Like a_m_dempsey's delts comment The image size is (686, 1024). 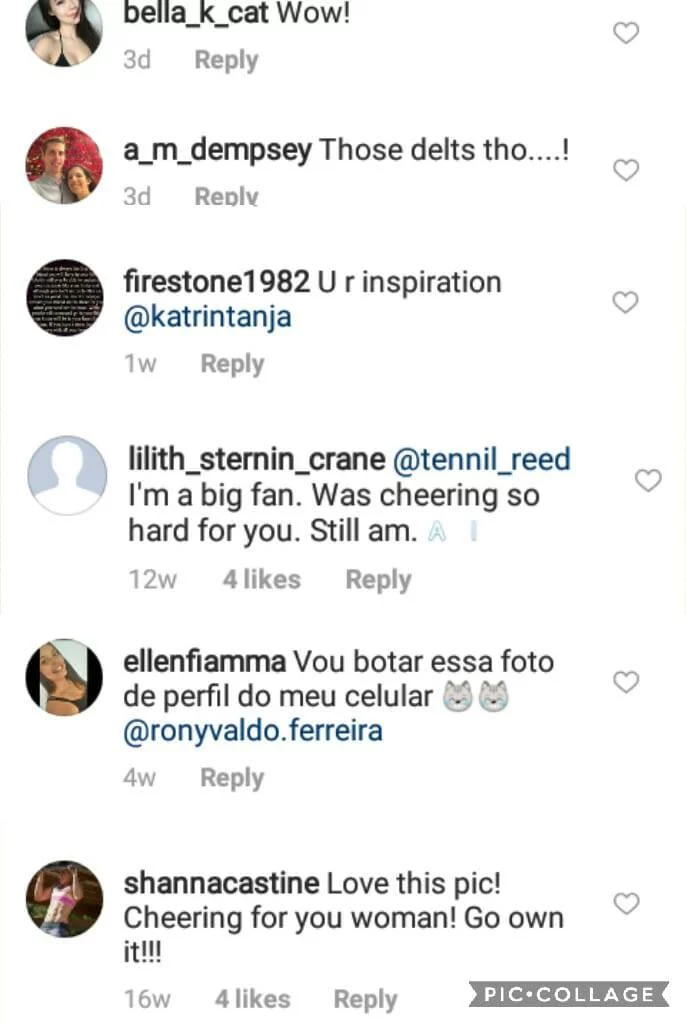click(625, 170)
